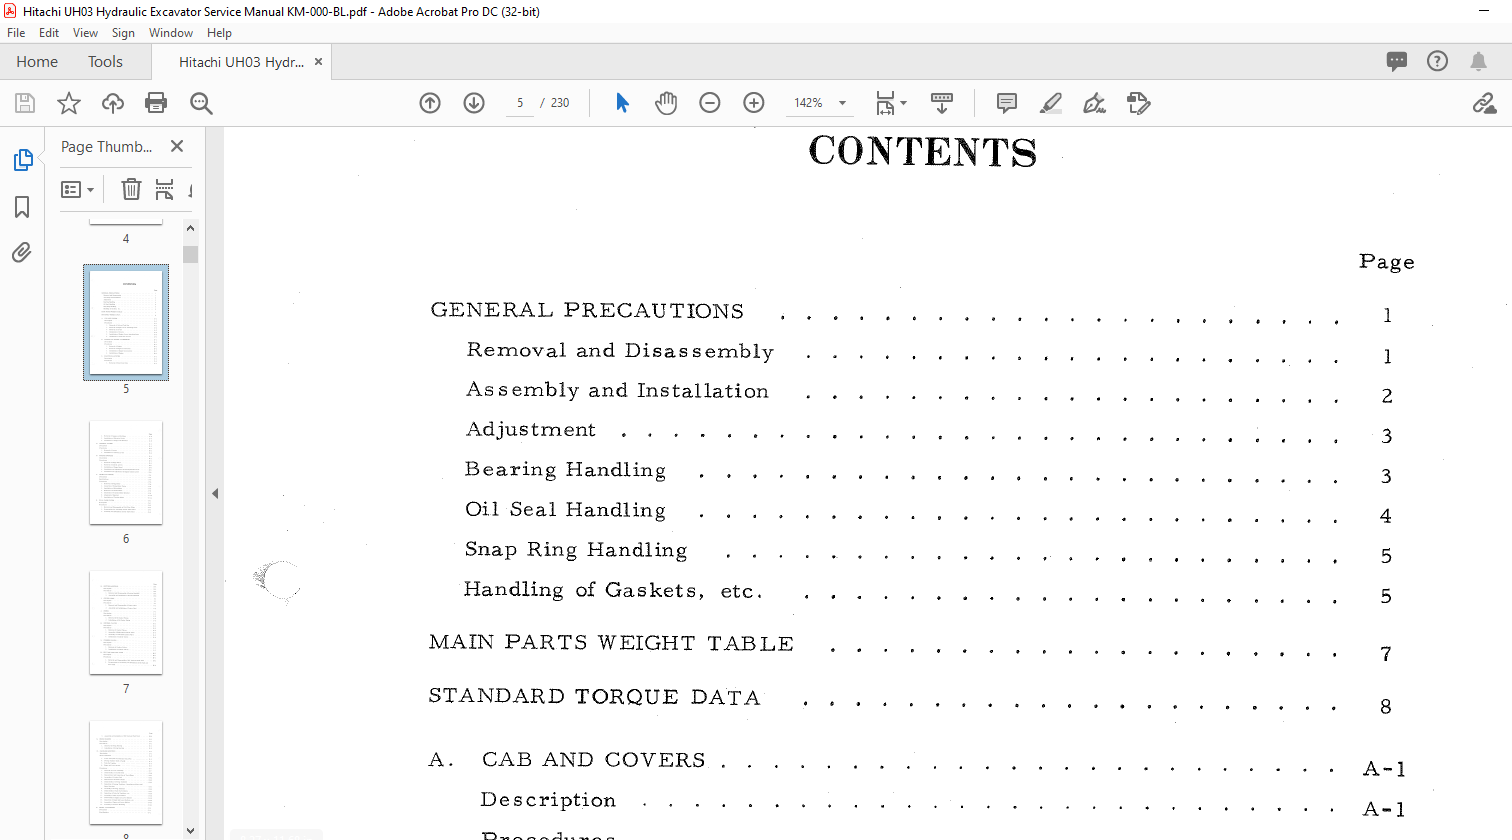Open the Window menu

point(171,33)
